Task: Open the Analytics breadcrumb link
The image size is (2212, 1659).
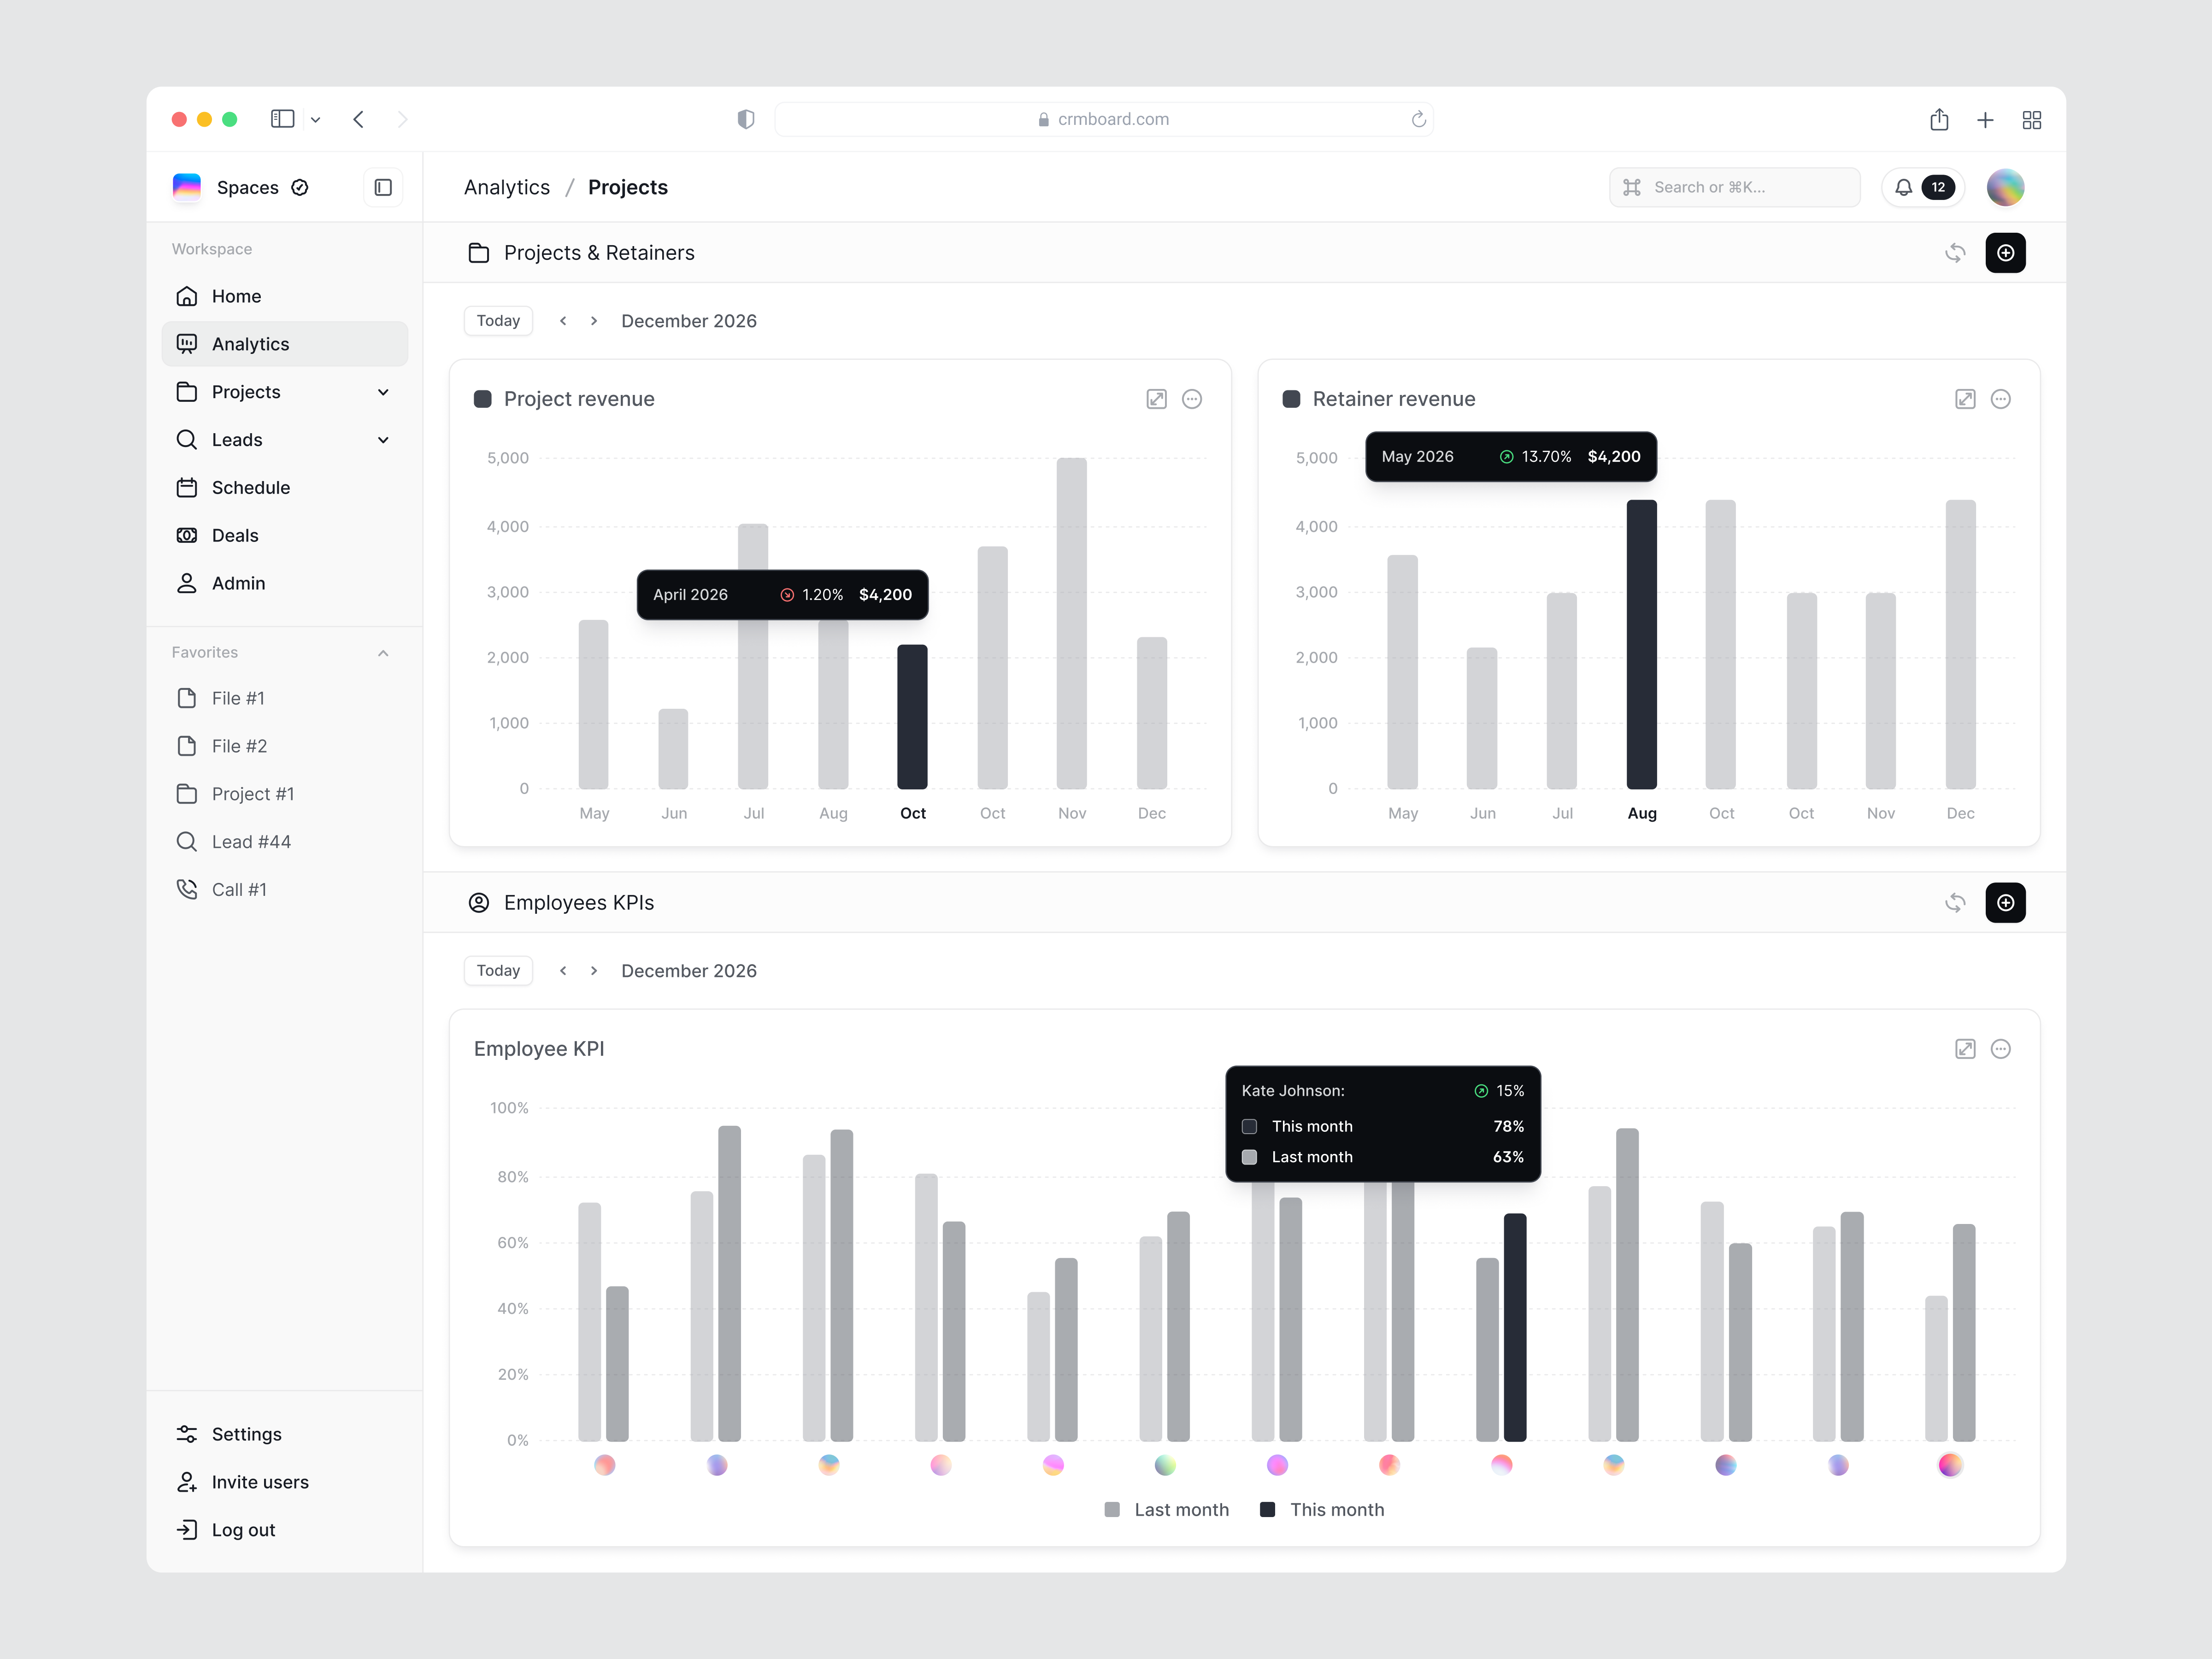Action: (506, 187)
